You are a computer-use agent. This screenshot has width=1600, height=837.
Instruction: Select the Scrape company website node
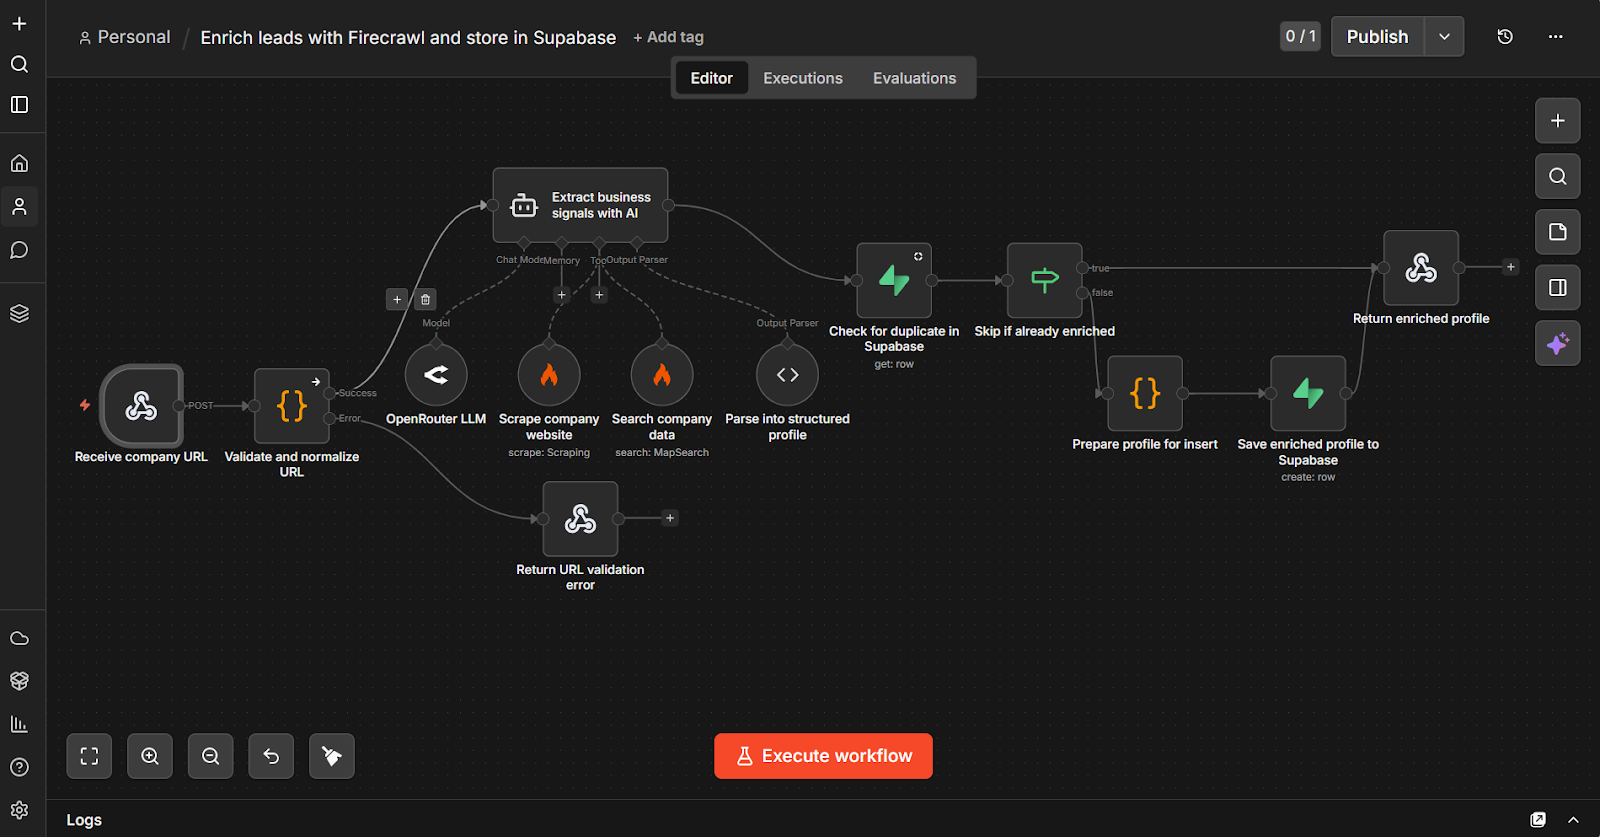[549, 376]
